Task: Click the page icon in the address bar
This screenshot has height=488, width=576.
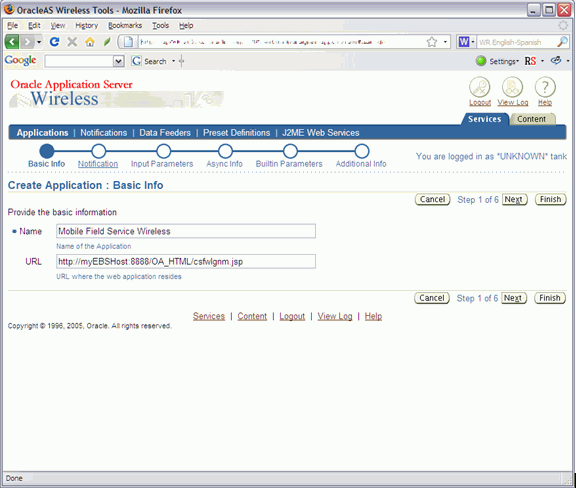Action: [x=128, y=42]
